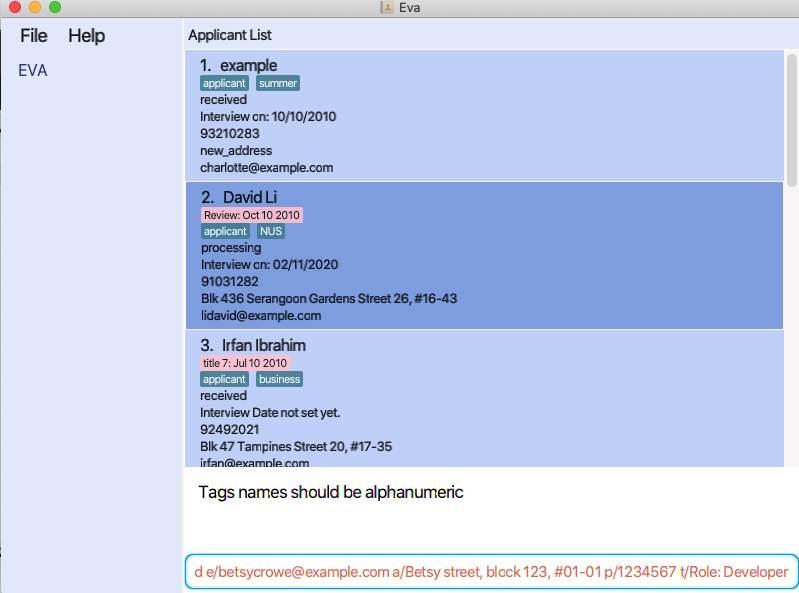Click the applicant tag on Irfan Ibrahim card
This screenshot has height=593, width=799.
[224, 379]
